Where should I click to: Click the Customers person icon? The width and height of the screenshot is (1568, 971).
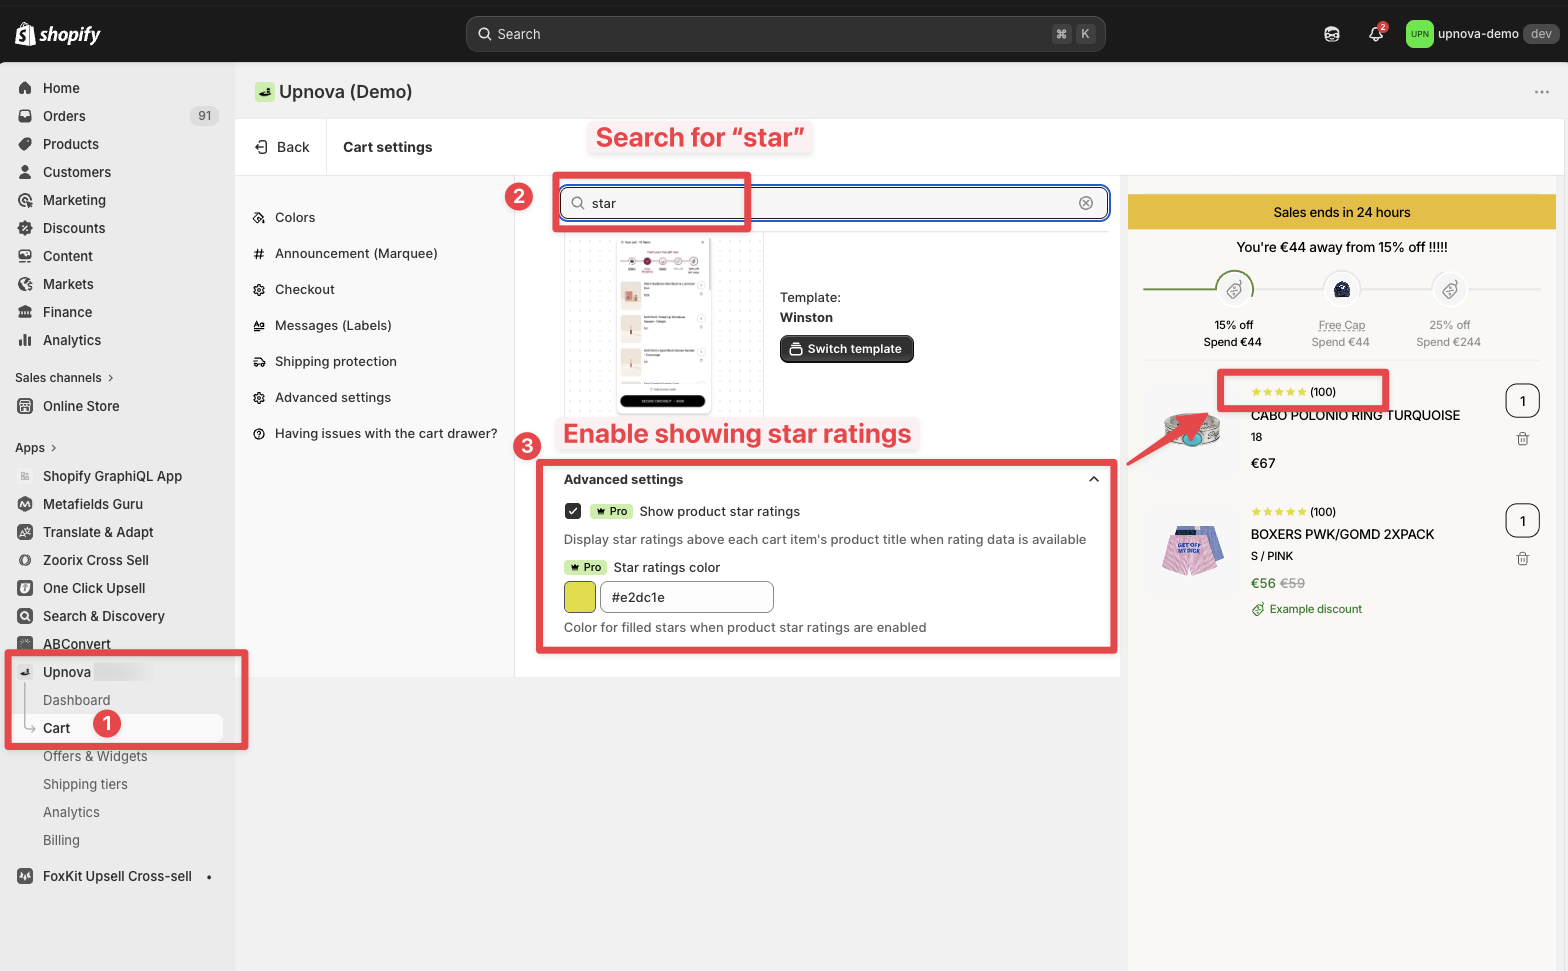pyautogui.click(x=25, y=172)
